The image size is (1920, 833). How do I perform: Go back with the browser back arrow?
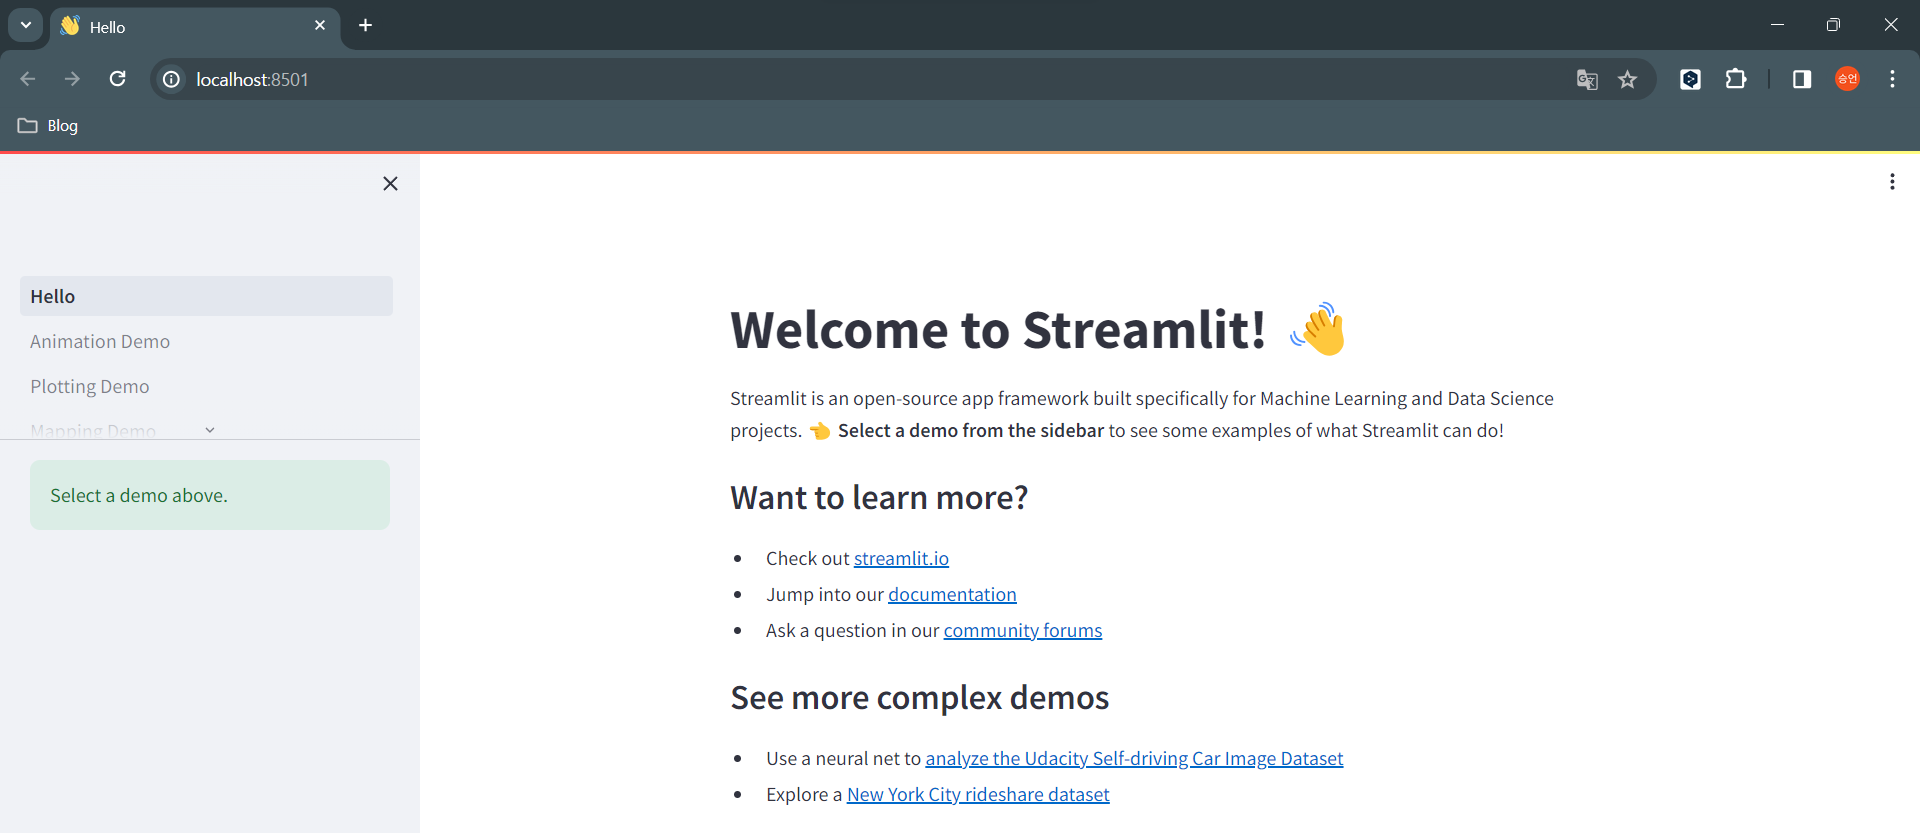(x=28, y=79)
